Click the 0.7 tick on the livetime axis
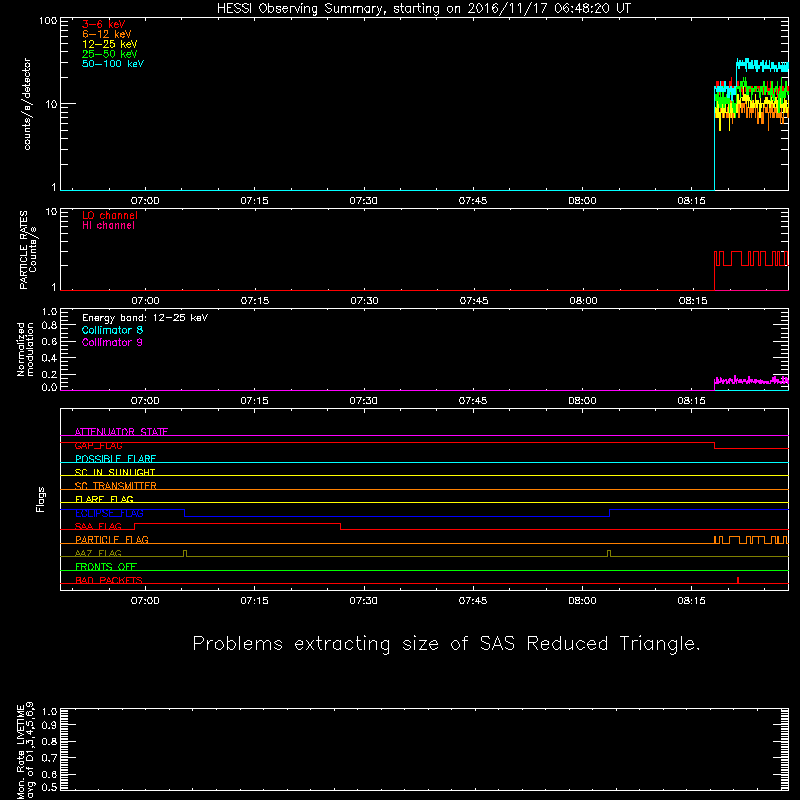This screenshot has width=800, height=800. pos(49,758)
